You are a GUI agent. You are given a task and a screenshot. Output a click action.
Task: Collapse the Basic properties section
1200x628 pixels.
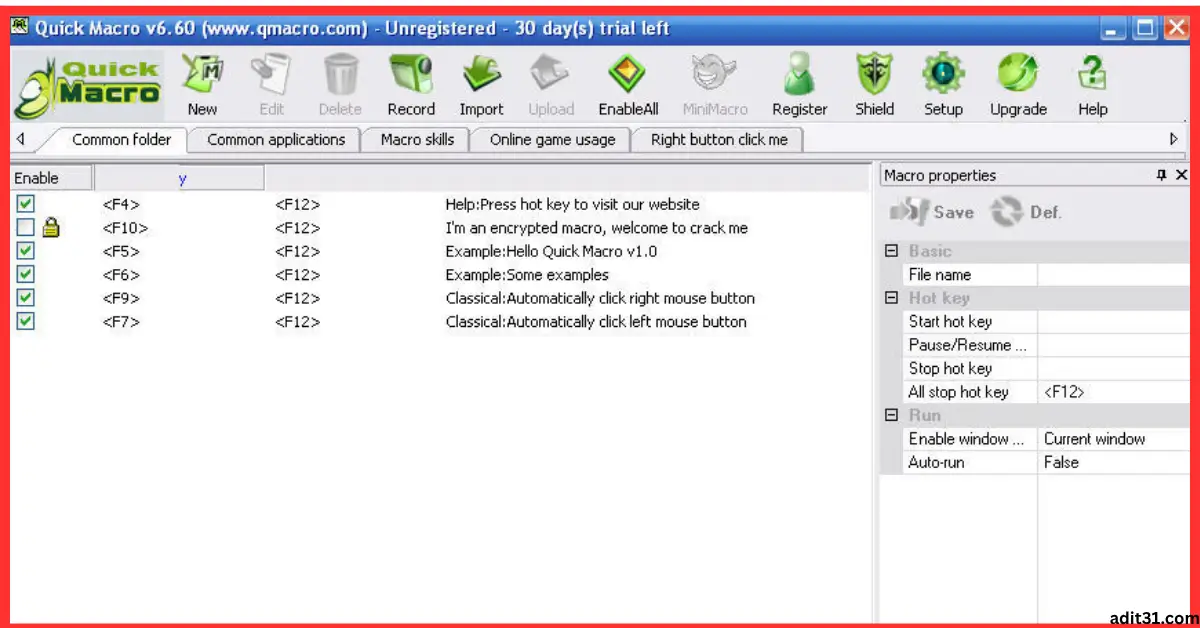point(892,251)
